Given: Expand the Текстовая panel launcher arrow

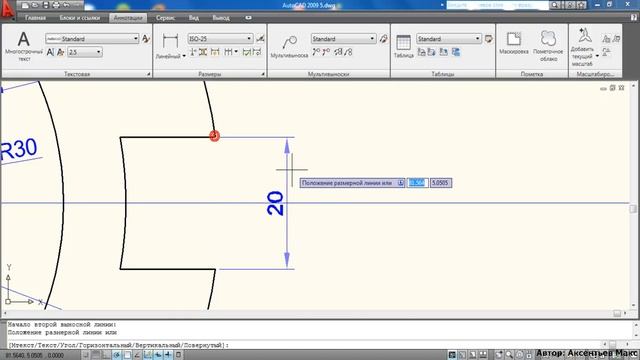Looking at the screenshot, I should (149, 74).
